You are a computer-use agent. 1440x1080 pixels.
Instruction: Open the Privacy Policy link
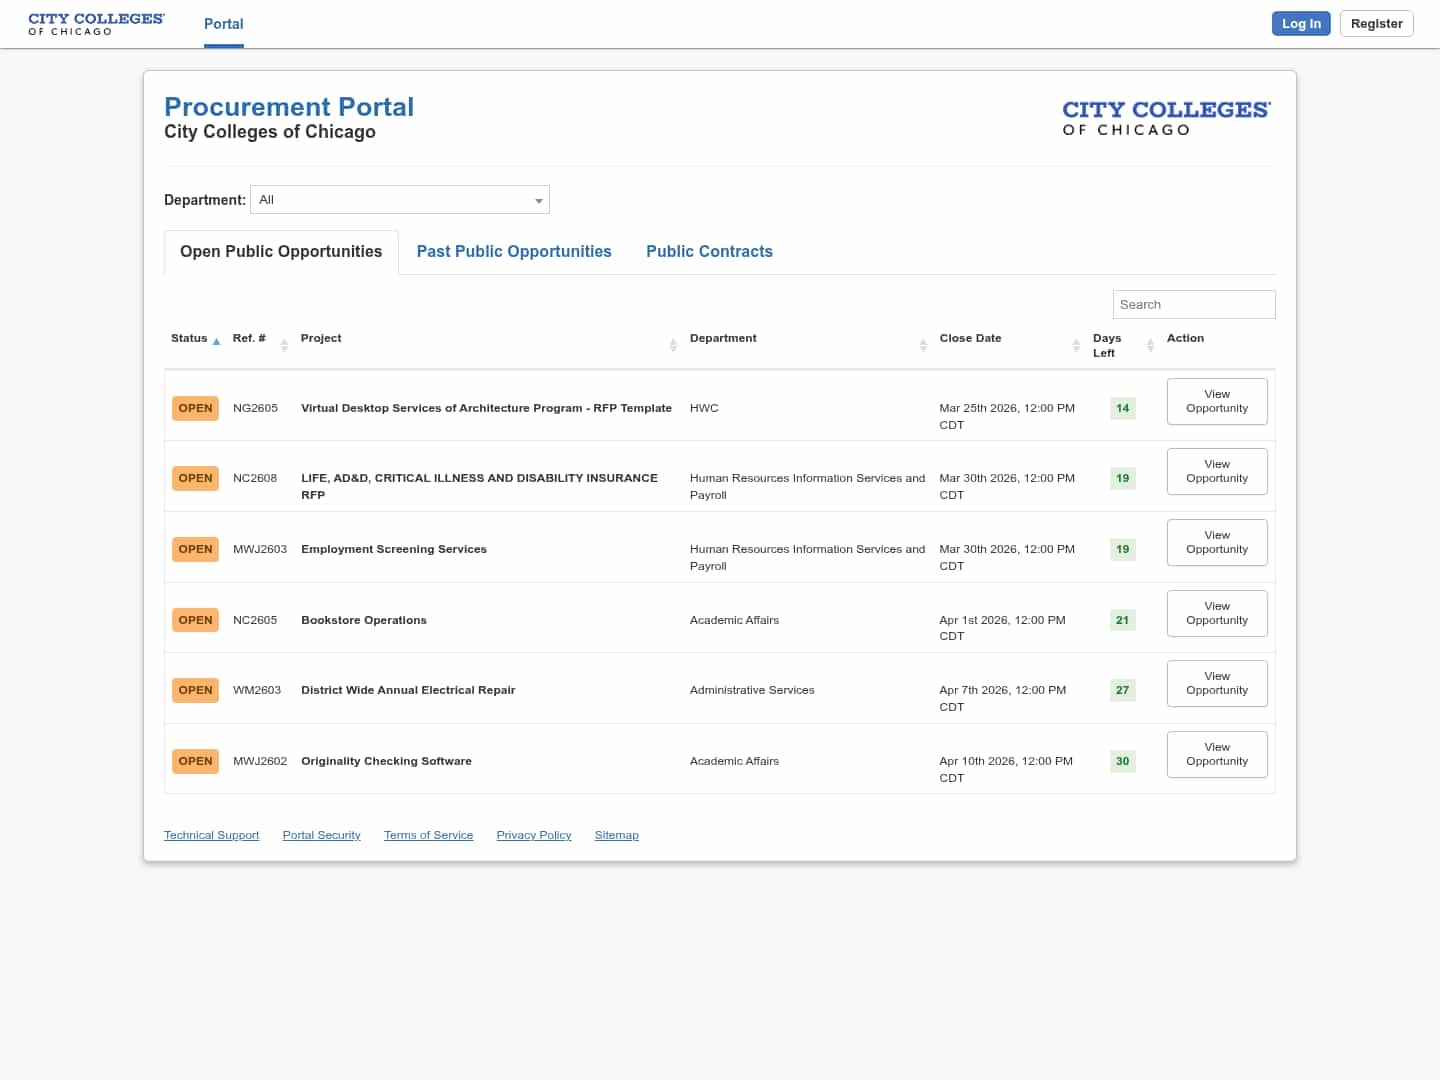[534, 835]
